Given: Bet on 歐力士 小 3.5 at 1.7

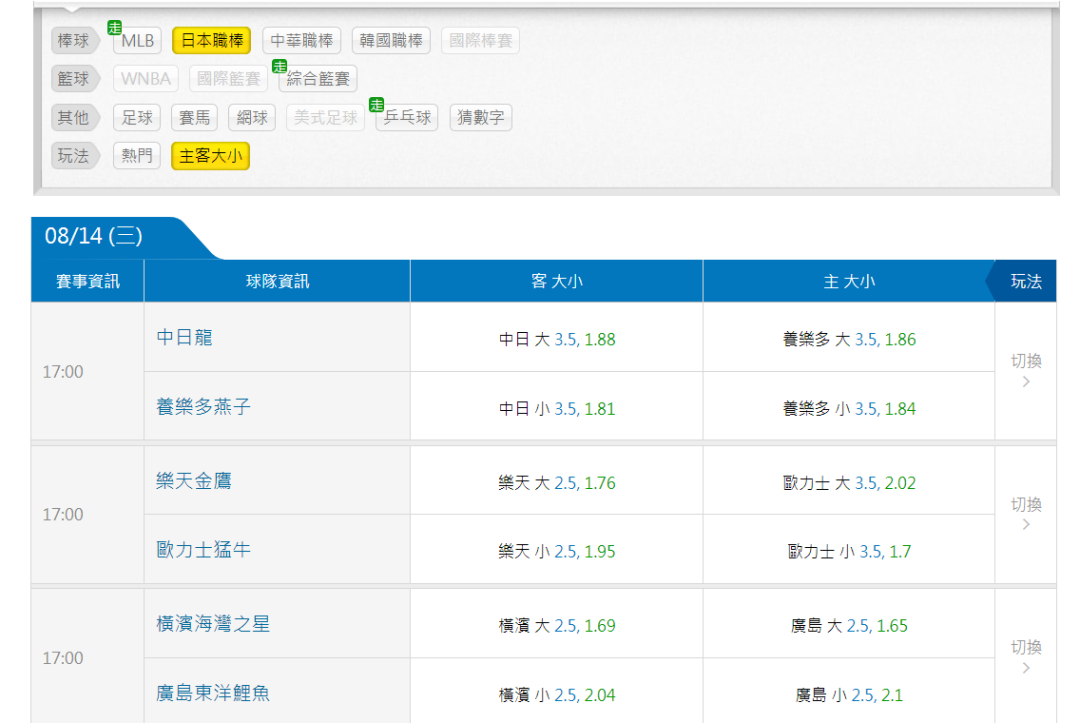Looking at the screenshot, I should (849, 551).
